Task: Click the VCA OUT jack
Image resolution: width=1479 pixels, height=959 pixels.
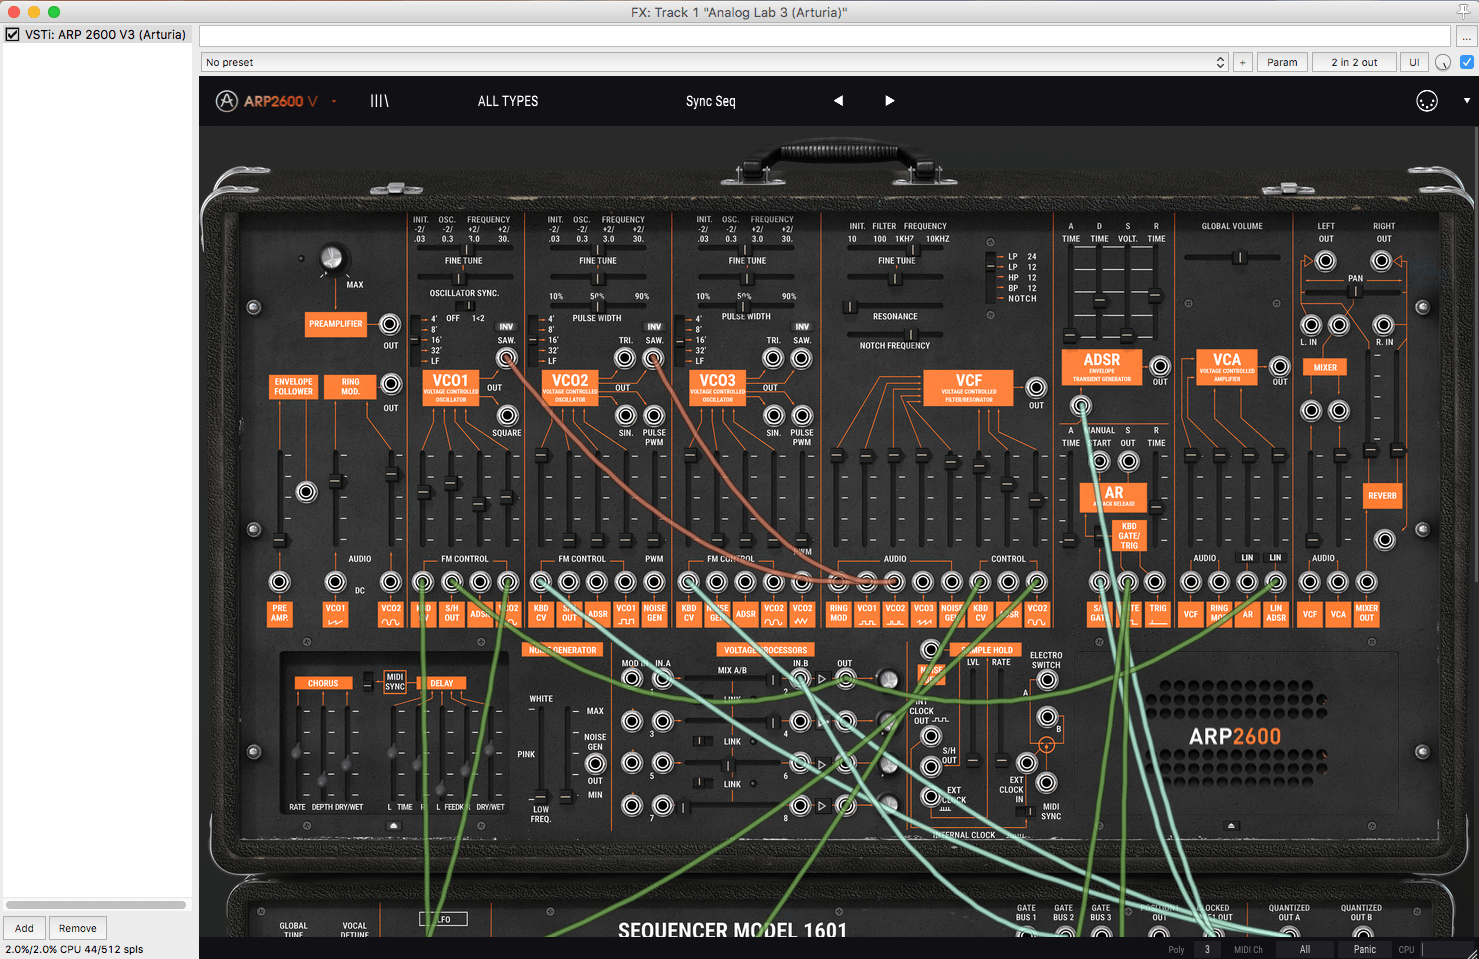Action: pyautogui.click(x=1280, y=366)
